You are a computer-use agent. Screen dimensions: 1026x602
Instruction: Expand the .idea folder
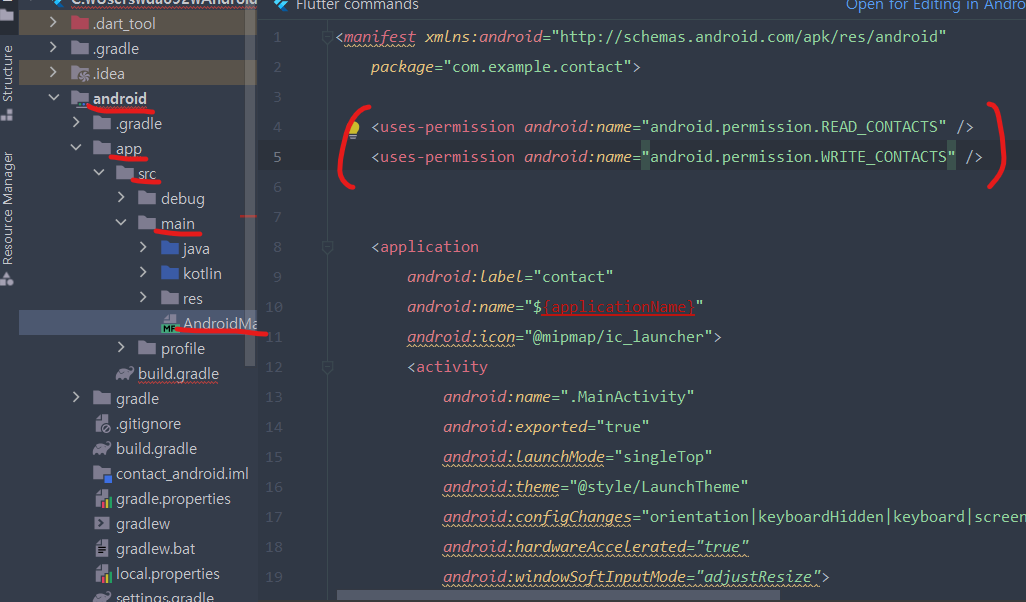[53, 73]
